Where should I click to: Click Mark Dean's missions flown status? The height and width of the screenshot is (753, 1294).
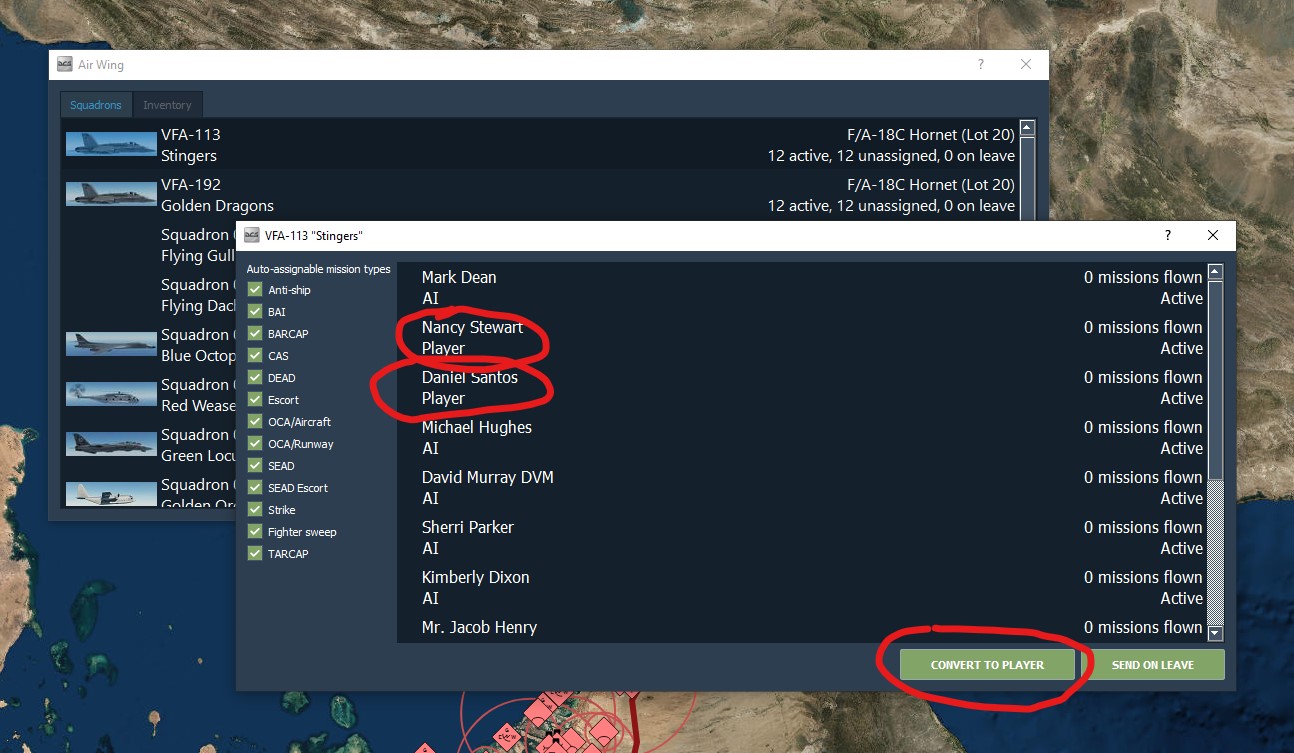(1143, 277)
